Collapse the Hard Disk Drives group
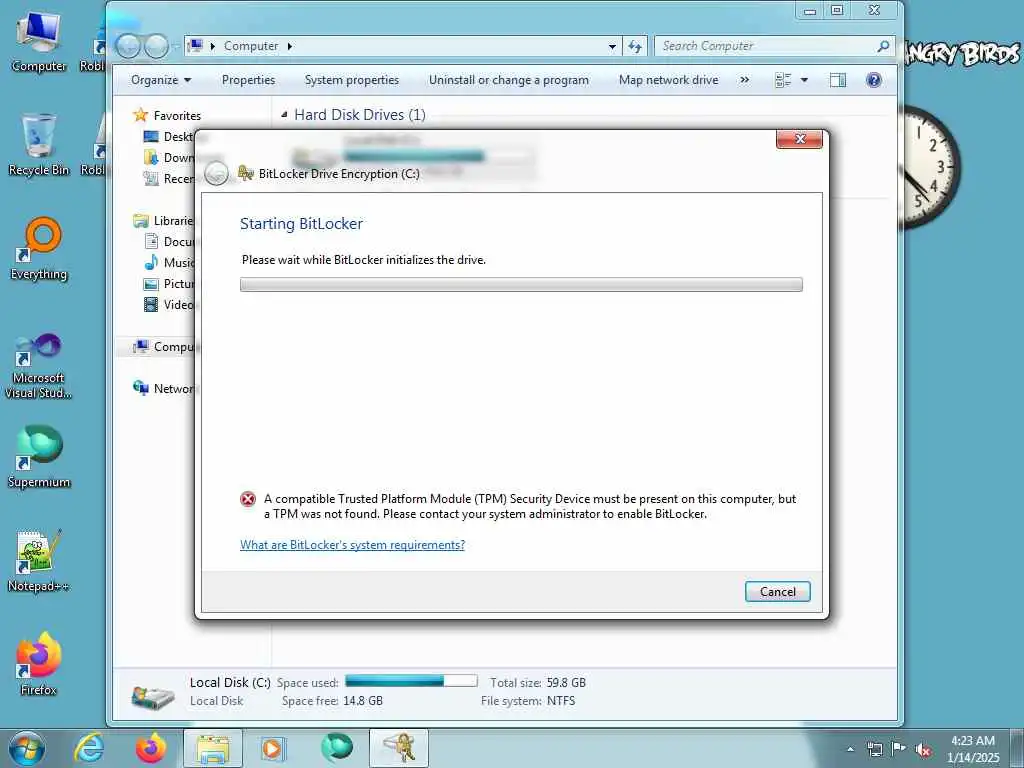Screen dimensions: 1024x768 (x=284, y=115)
